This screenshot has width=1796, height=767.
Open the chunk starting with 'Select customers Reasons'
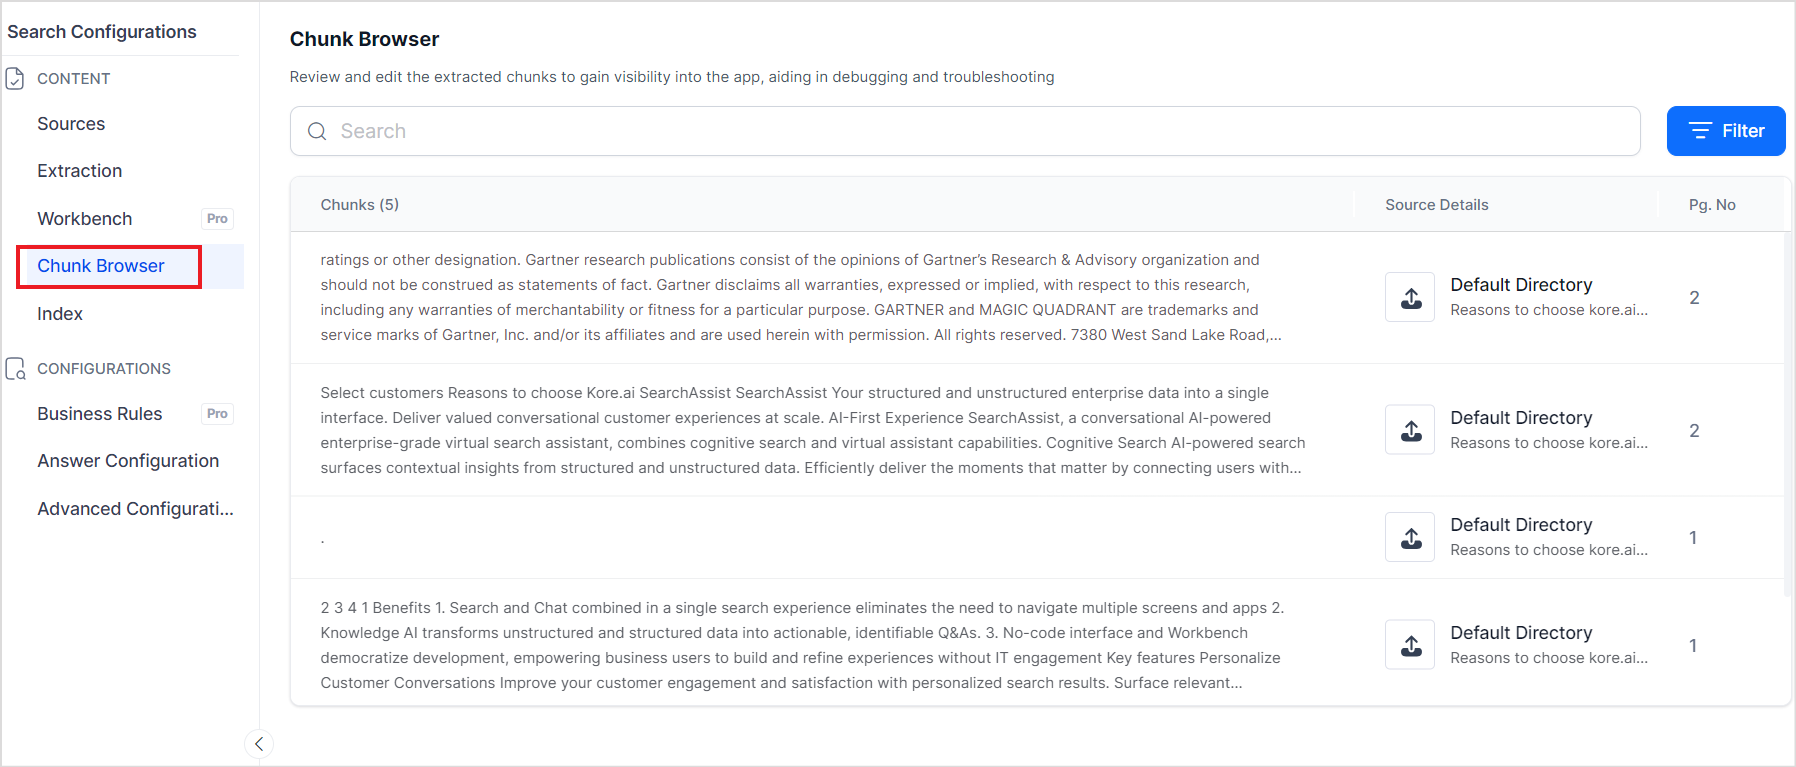pyautogui.click(x=812, y=431)
